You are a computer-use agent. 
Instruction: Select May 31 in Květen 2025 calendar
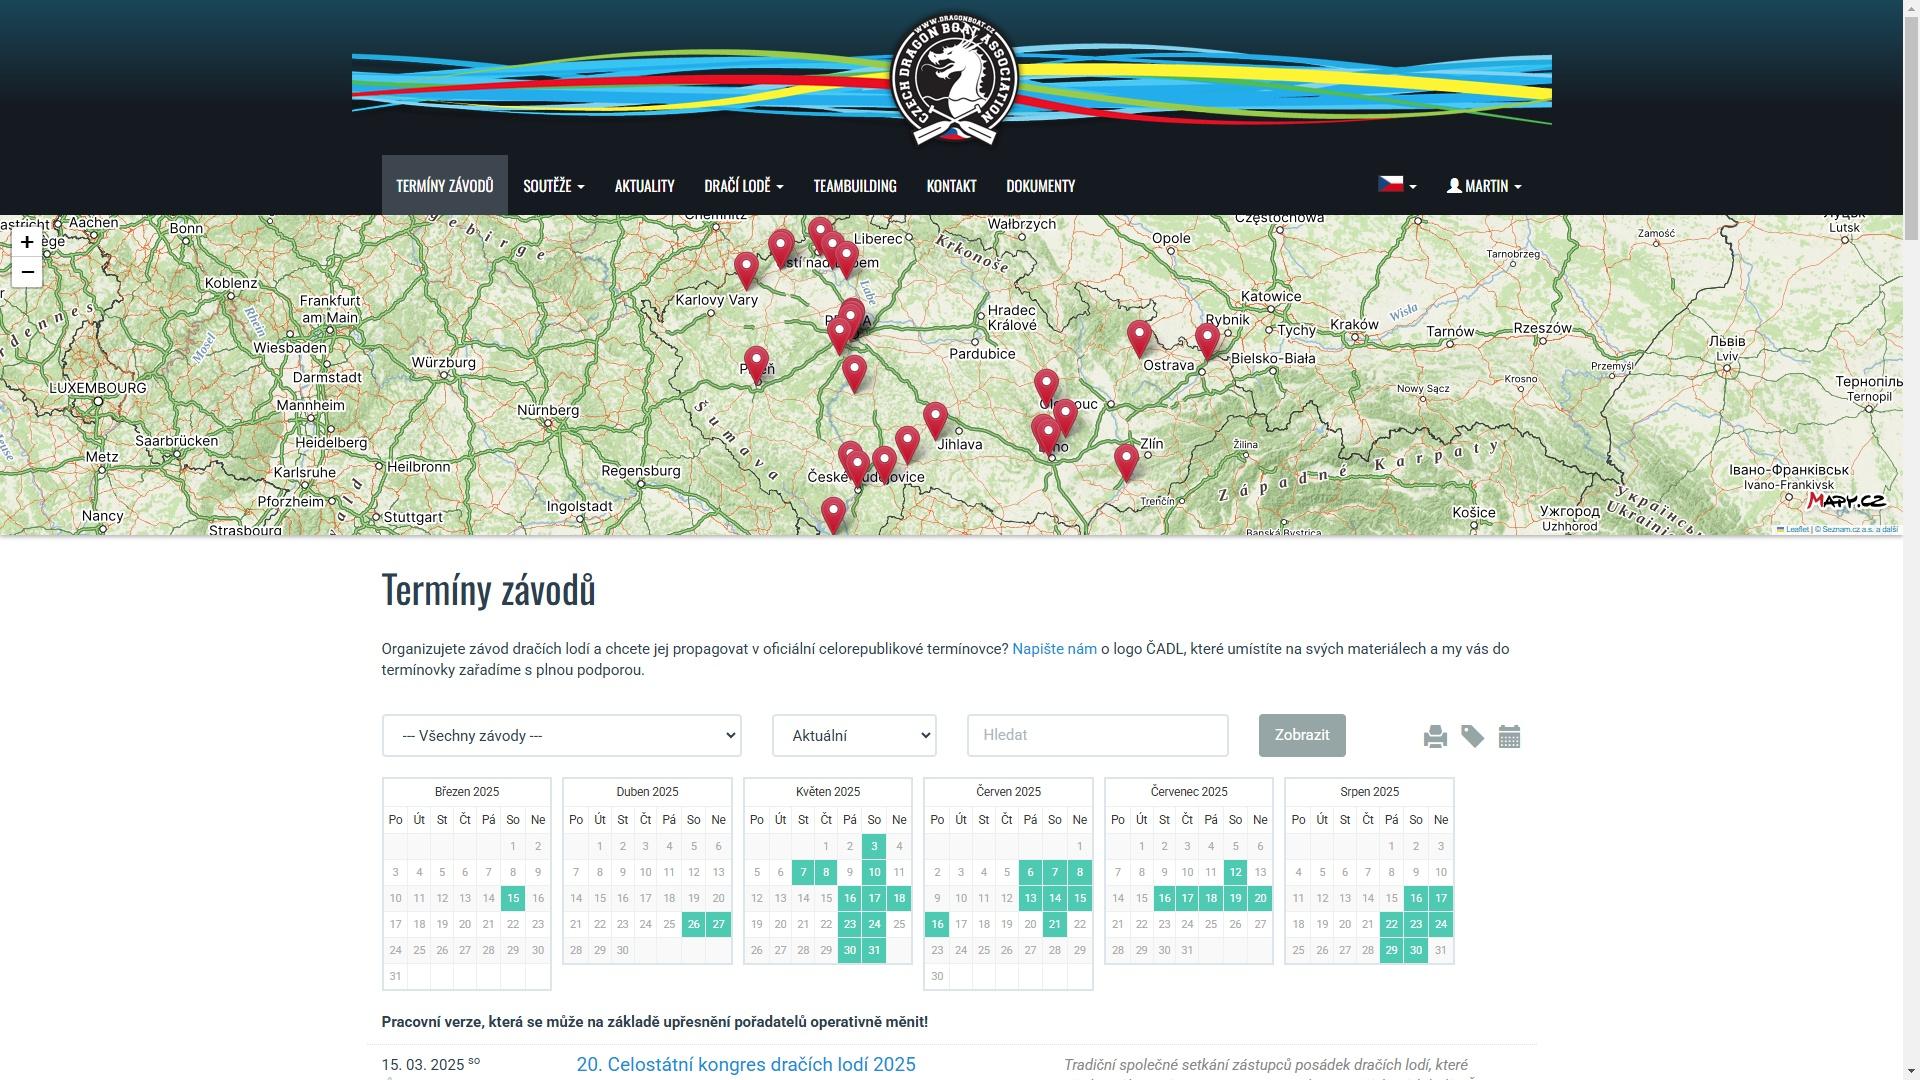874,950
